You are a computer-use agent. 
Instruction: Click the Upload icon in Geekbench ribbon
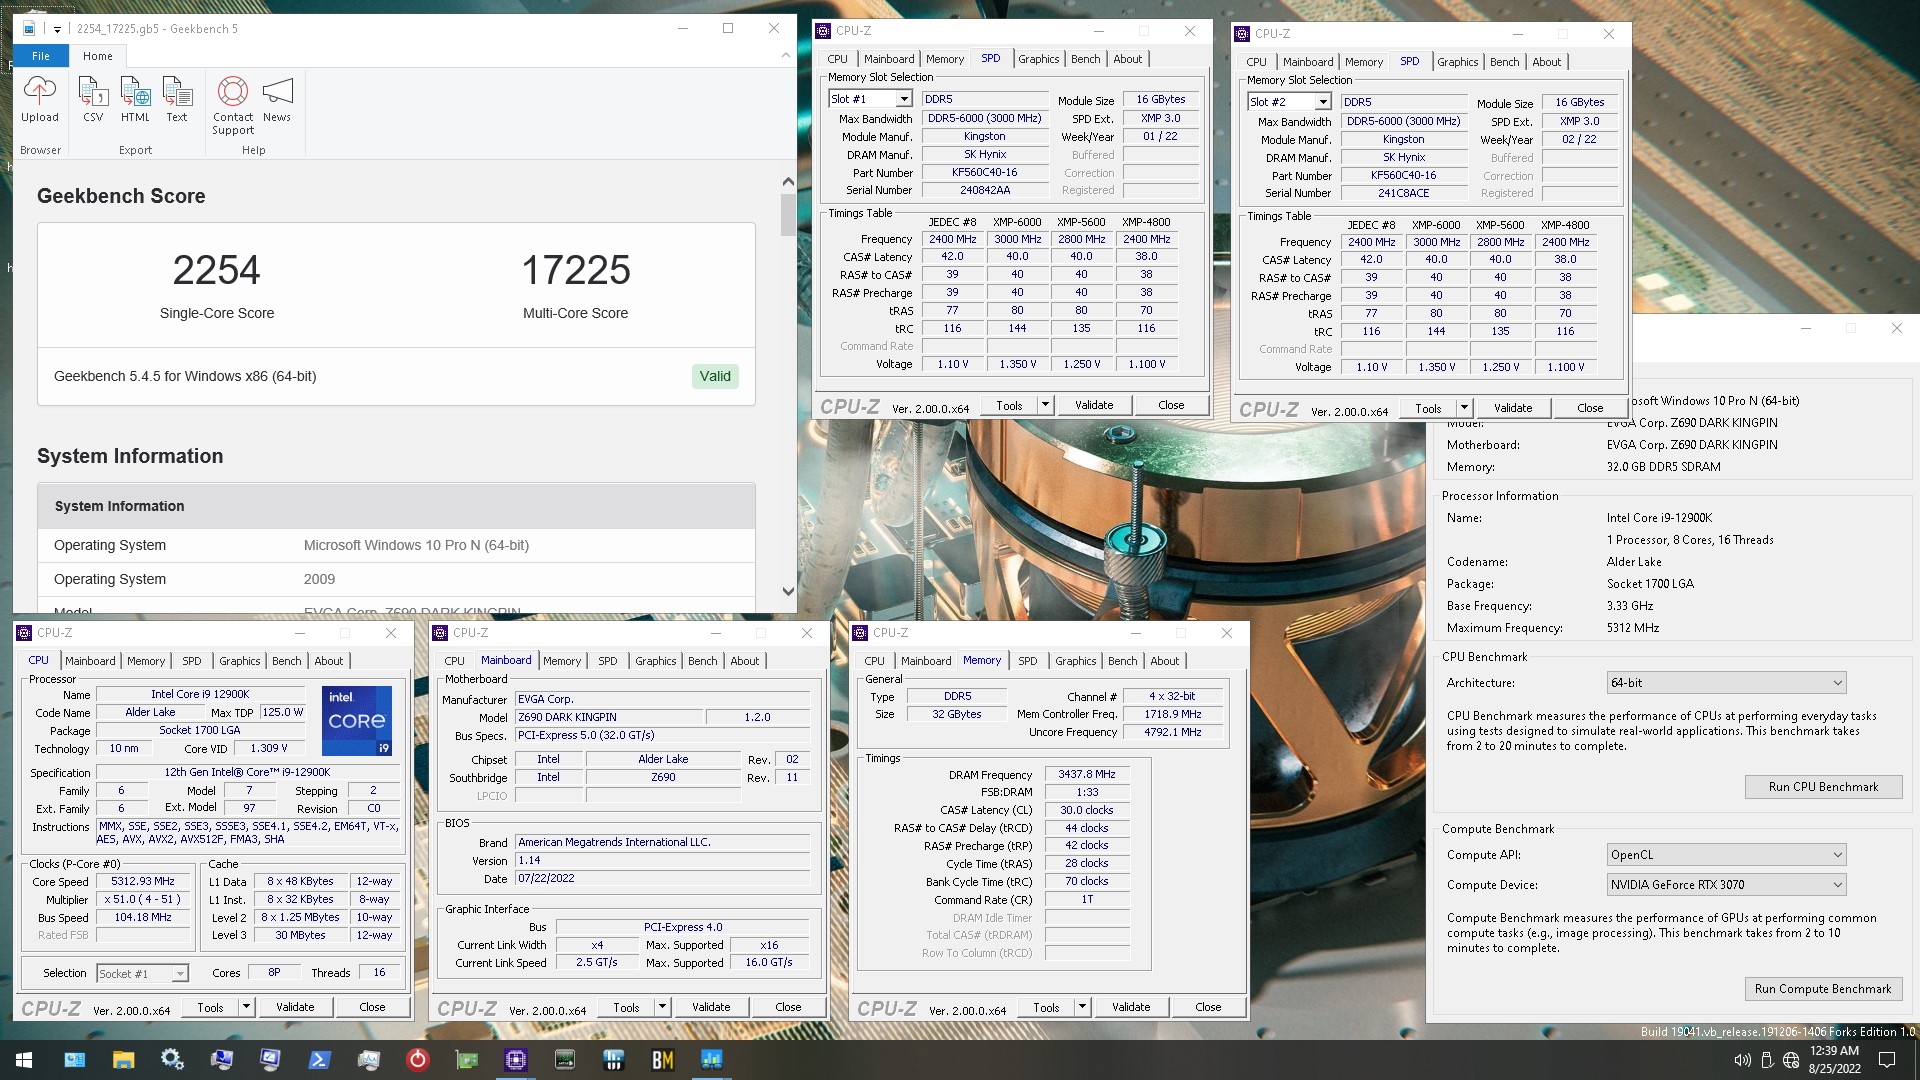(40, 99)
